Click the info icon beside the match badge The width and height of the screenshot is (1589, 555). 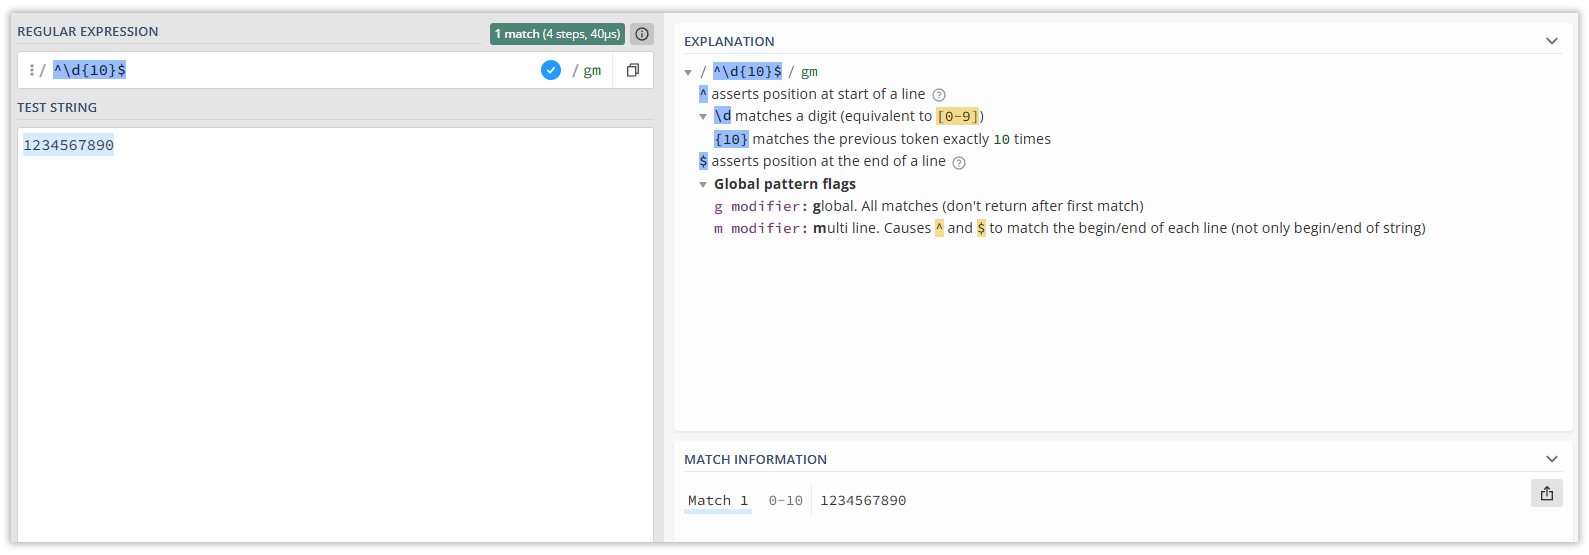(642, 34)
